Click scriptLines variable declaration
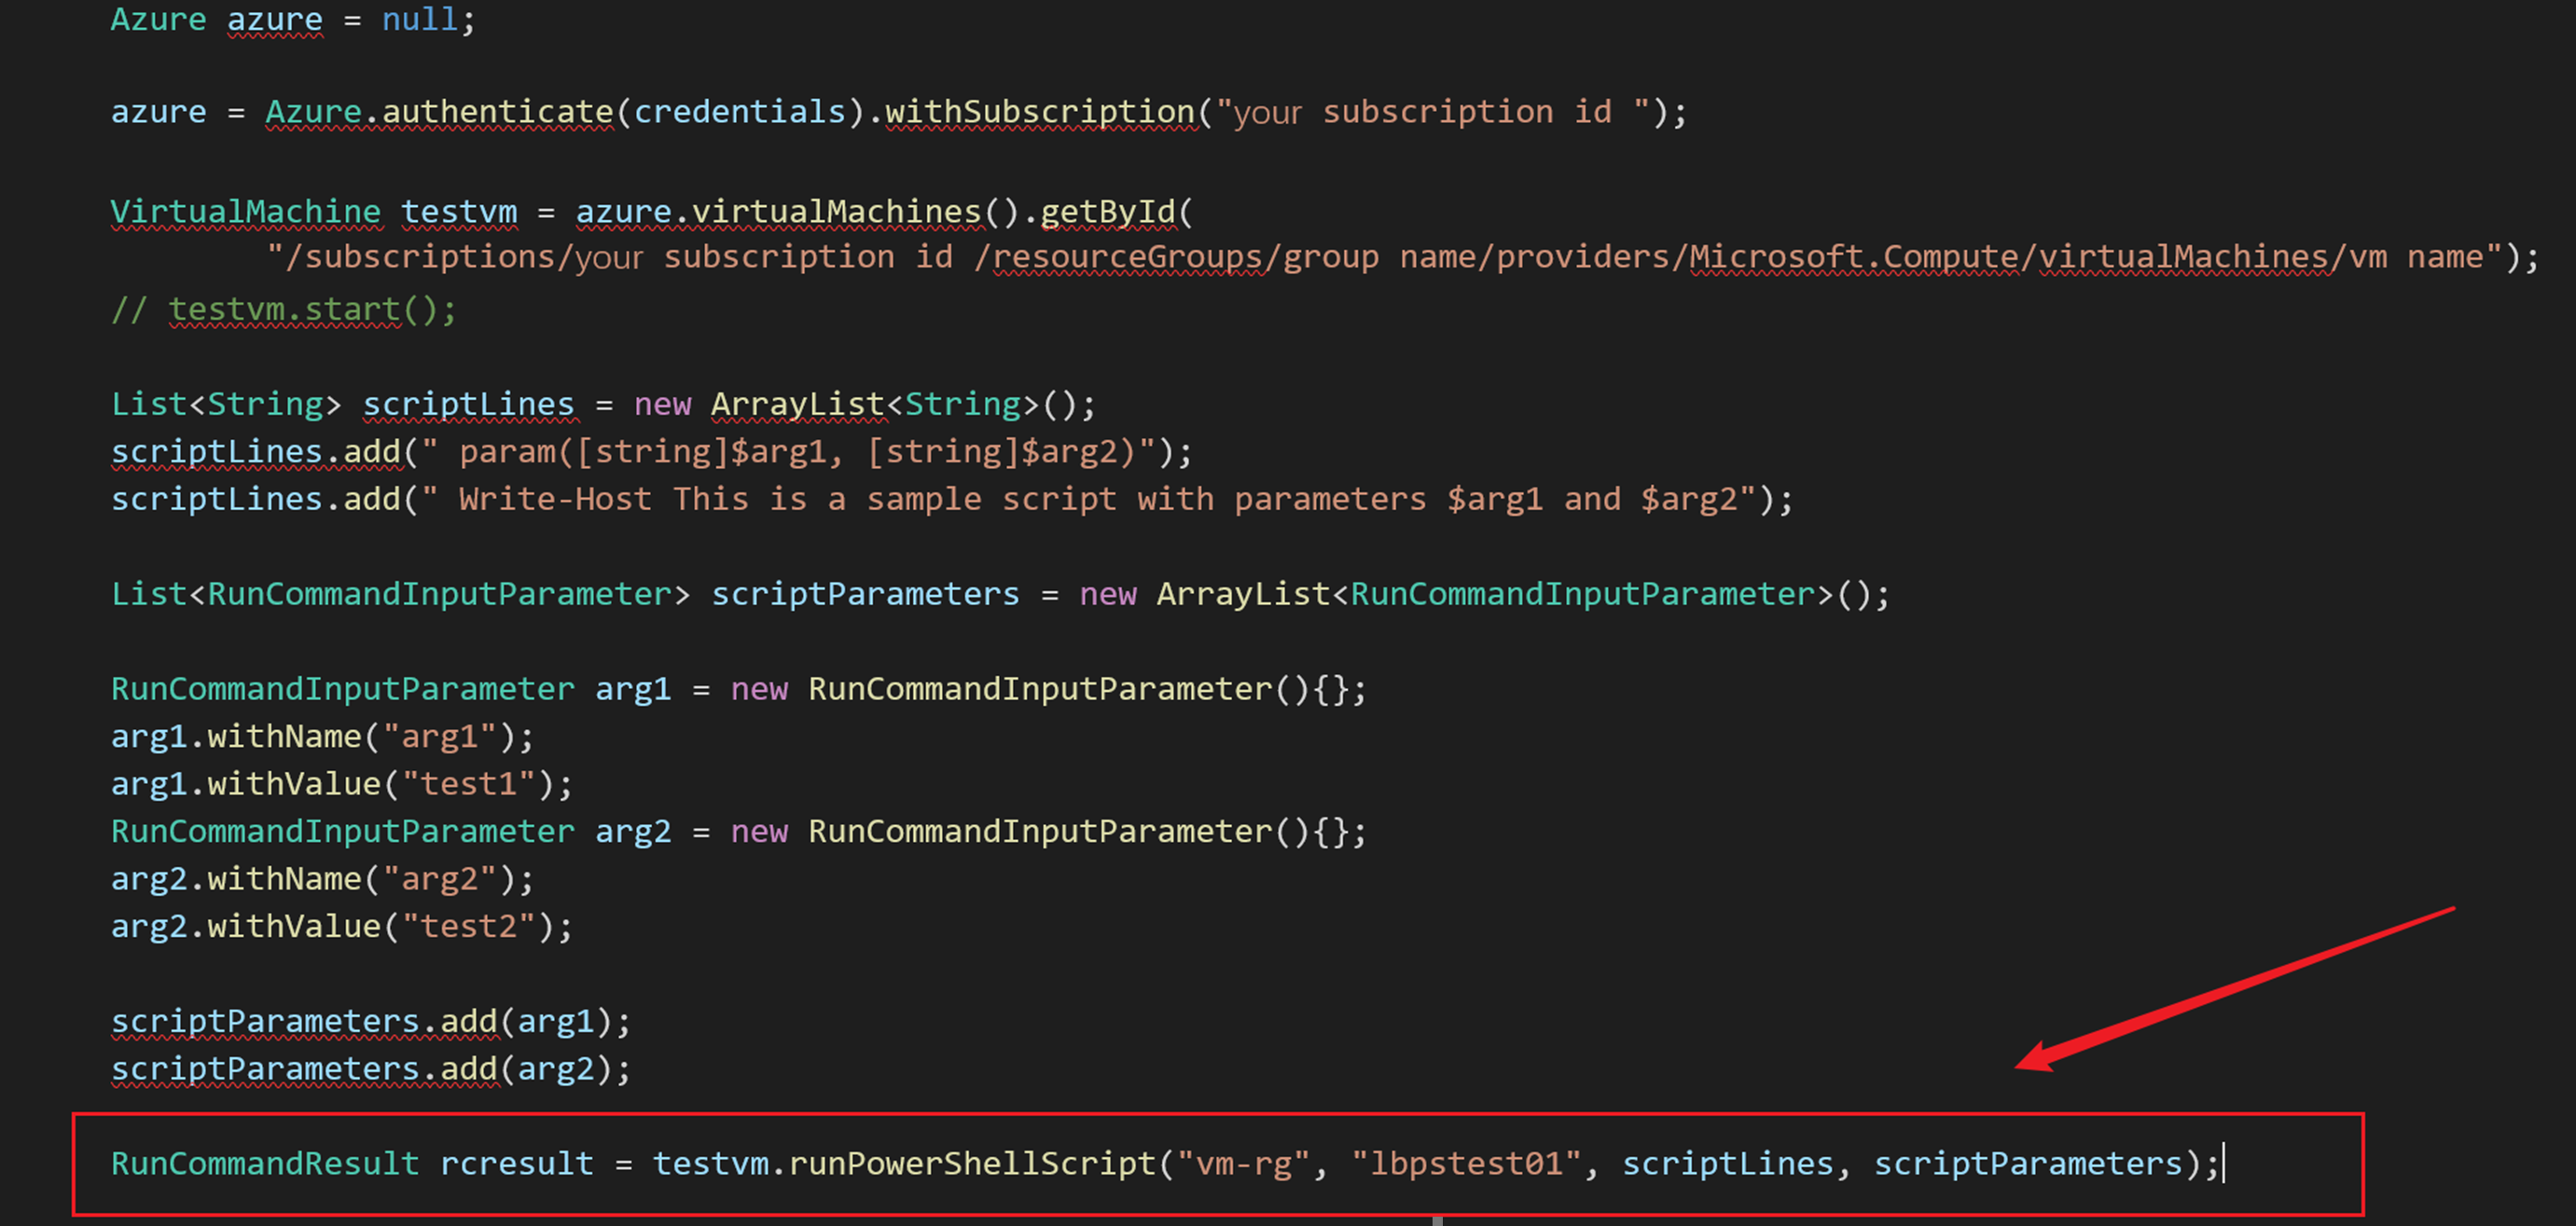The image size is (2576, 1226). point(468,404)
